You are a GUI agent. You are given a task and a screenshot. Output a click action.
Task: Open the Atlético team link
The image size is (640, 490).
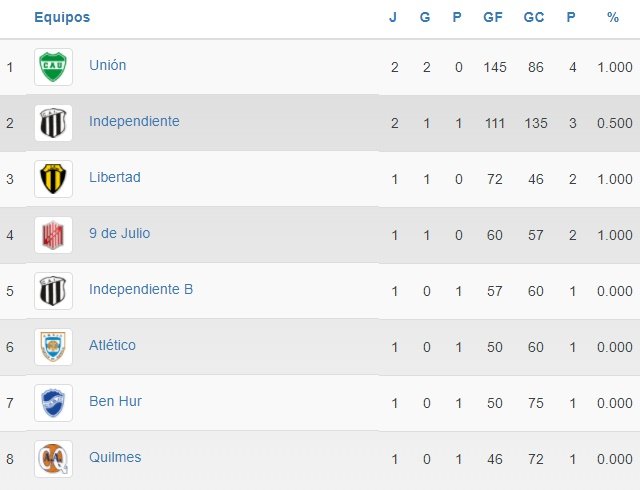point(112,345)
